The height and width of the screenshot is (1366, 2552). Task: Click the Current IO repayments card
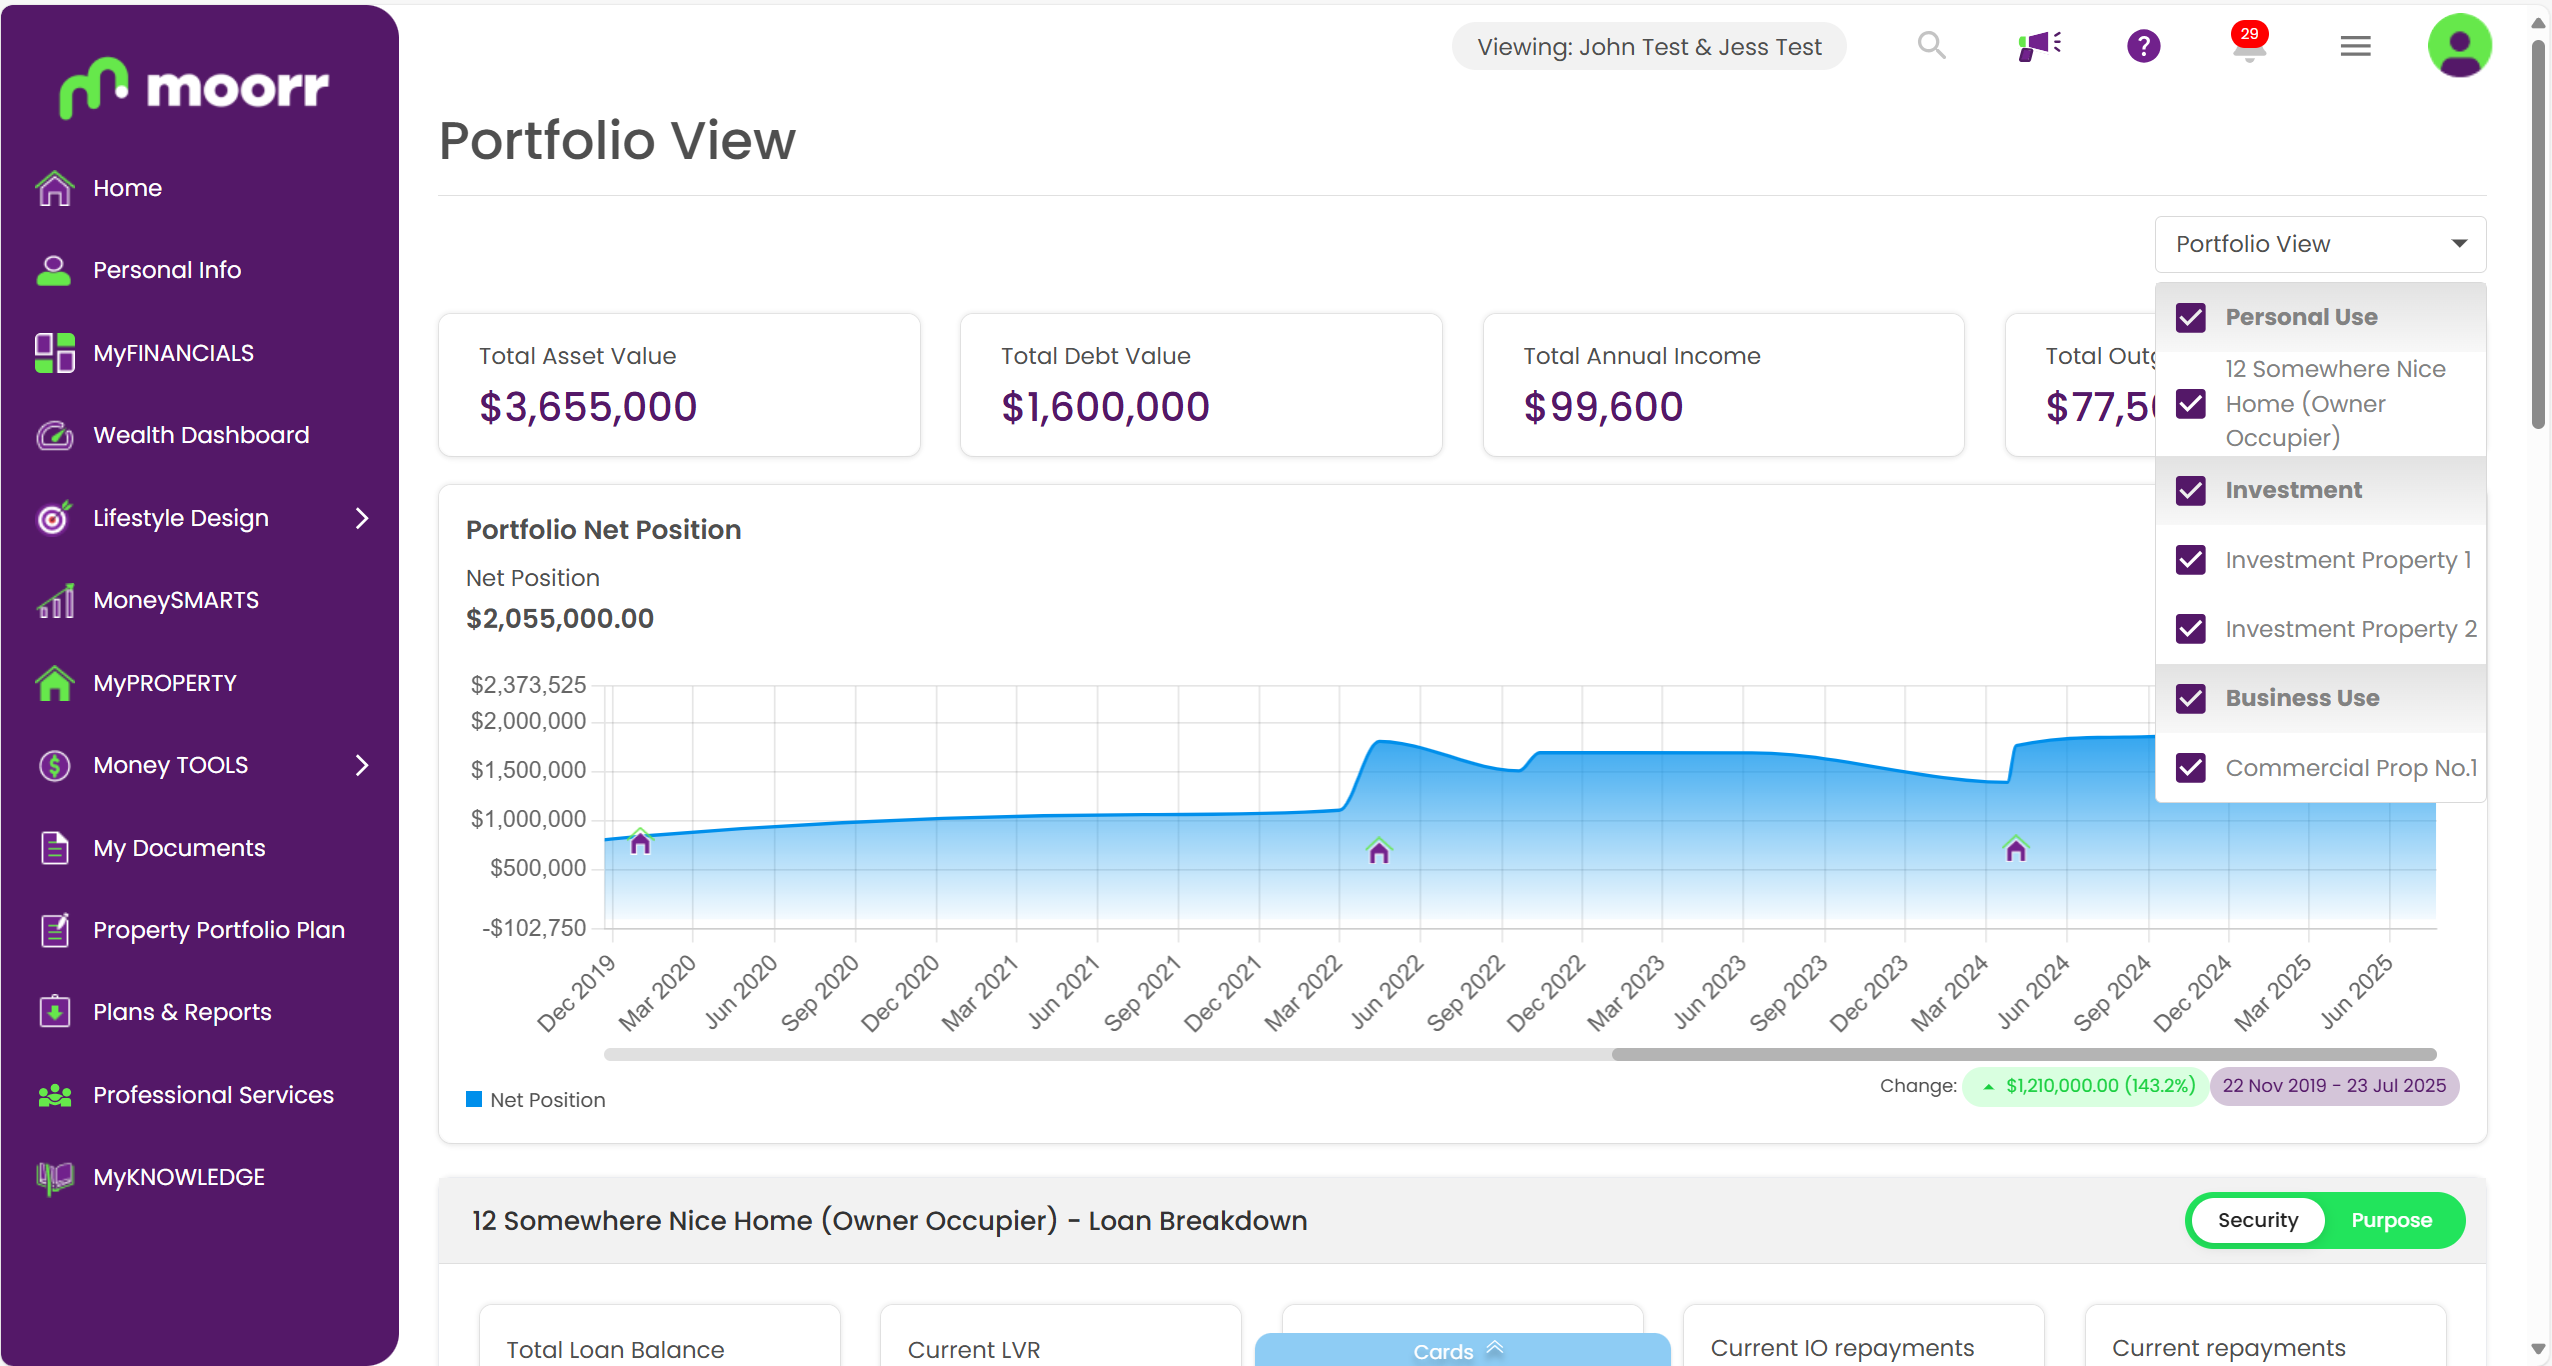pyautogui.click(x=1864, y=1335)
